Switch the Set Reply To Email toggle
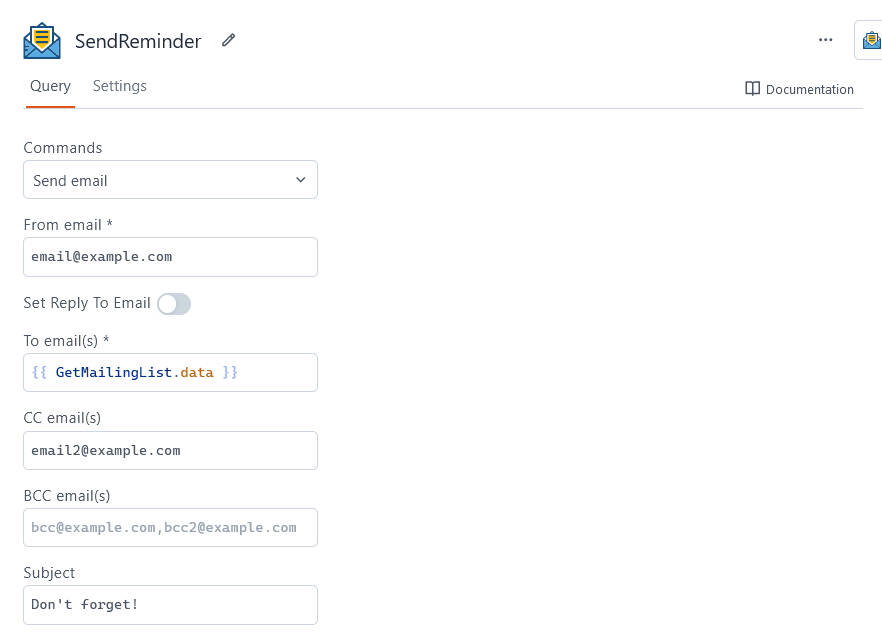The height and width of the screenshot is (644, 882). (x=173, y=303)
